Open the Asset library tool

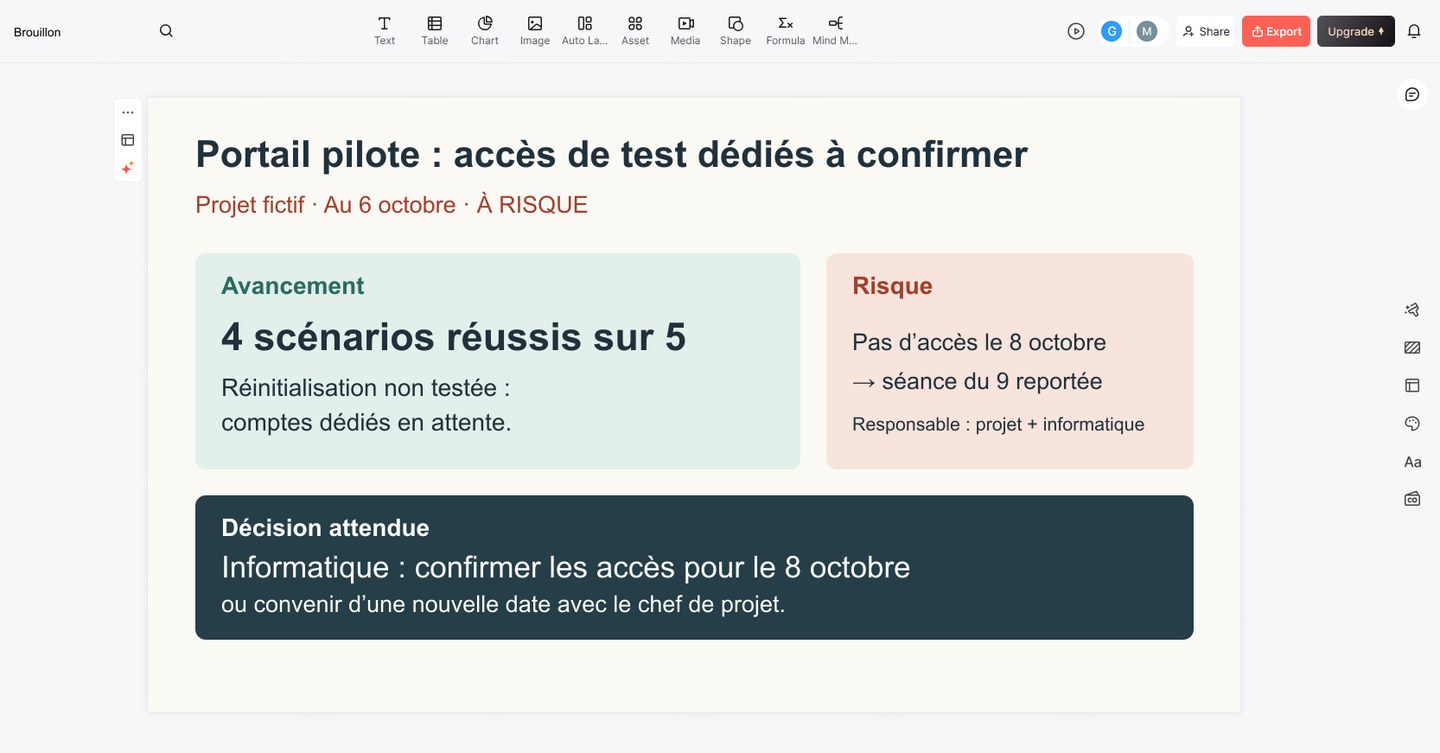coord(635,31)
